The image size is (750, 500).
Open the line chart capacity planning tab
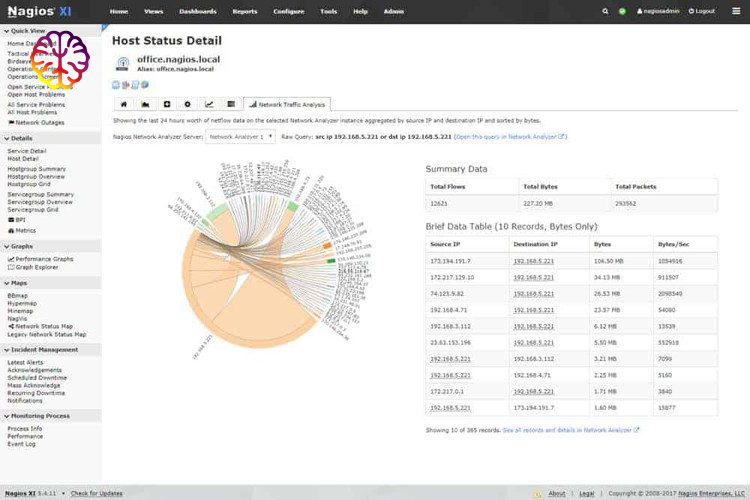(x=209, y=104)
